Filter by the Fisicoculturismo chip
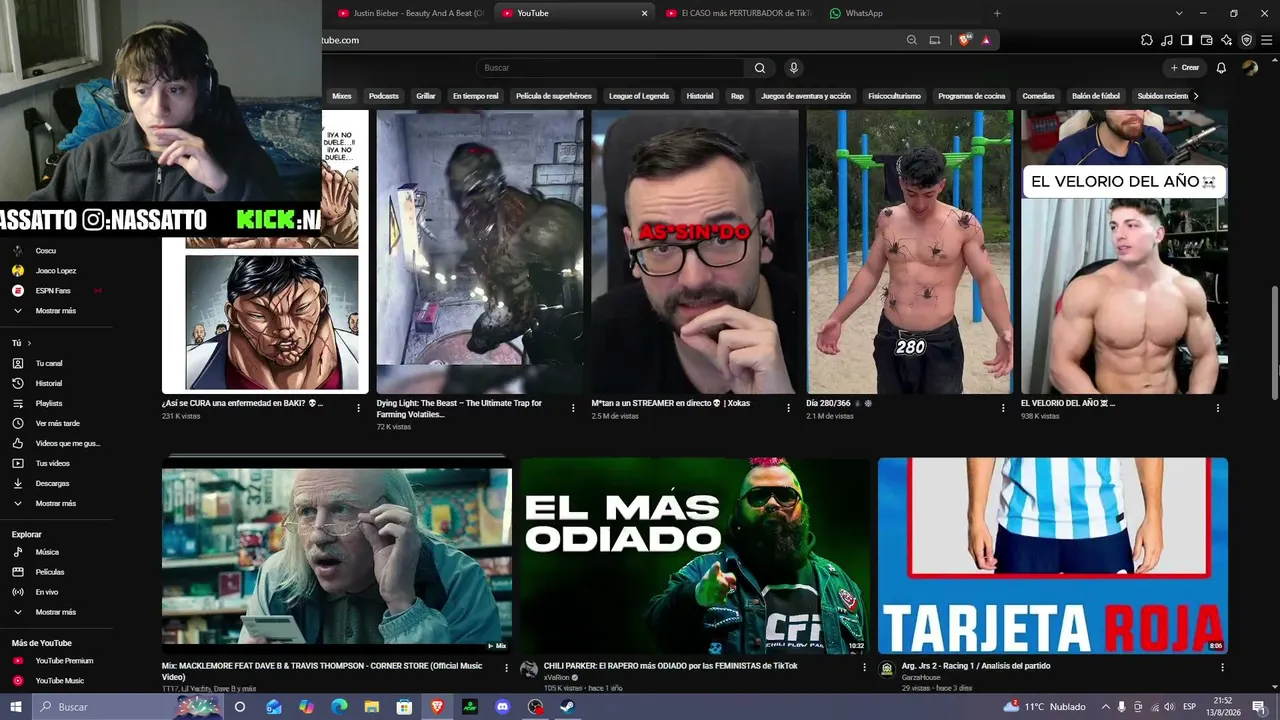Screen dimensions: 1280x720 pos(894,96)
